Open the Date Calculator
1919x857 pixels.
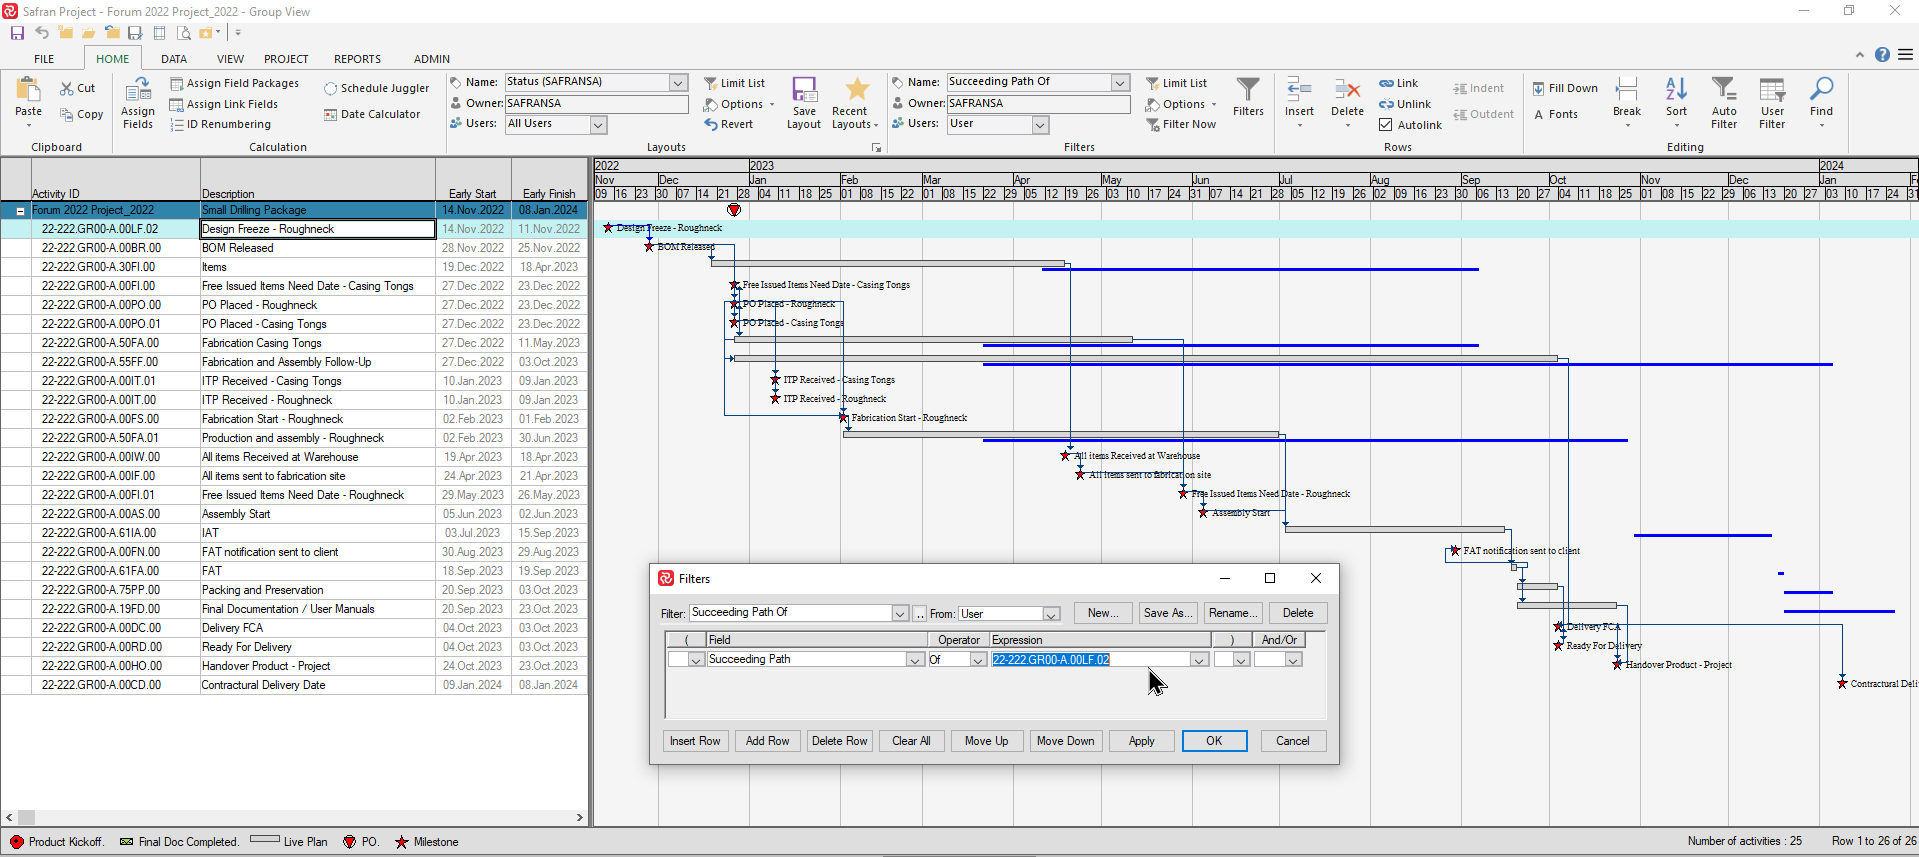[x=372, y=114]
